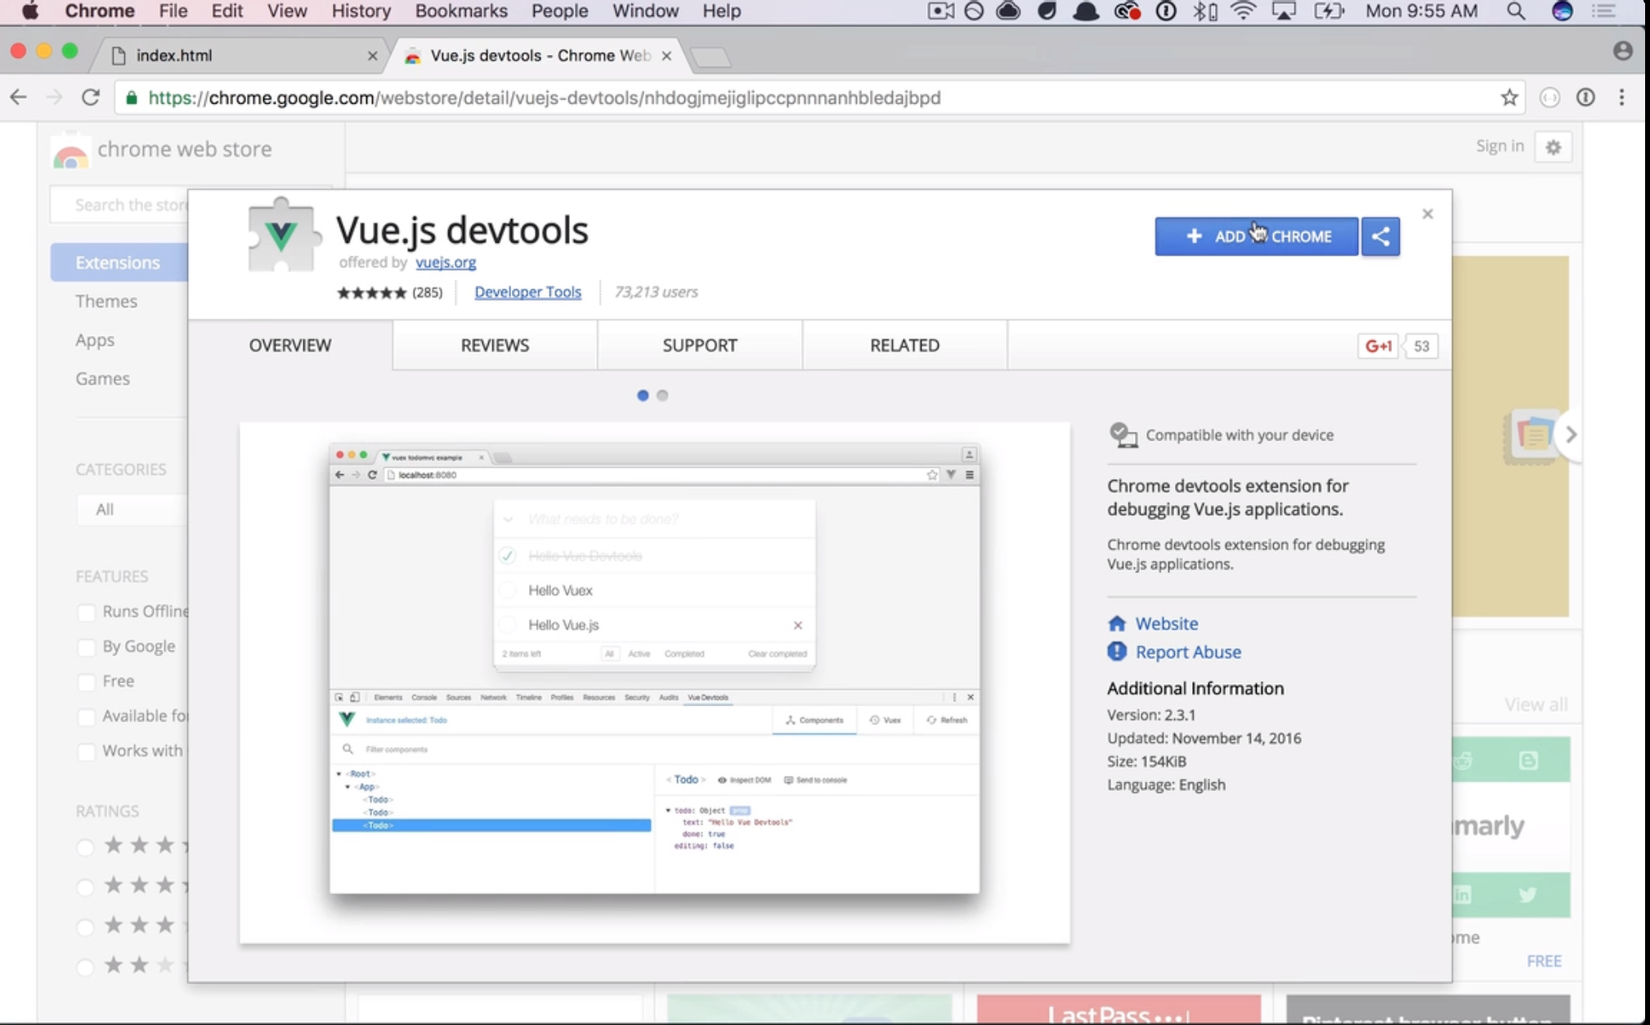Open web store settings gear
Viewport: 1650px width, 1025px height.
pyautogui.click(x=1553, y=147)
